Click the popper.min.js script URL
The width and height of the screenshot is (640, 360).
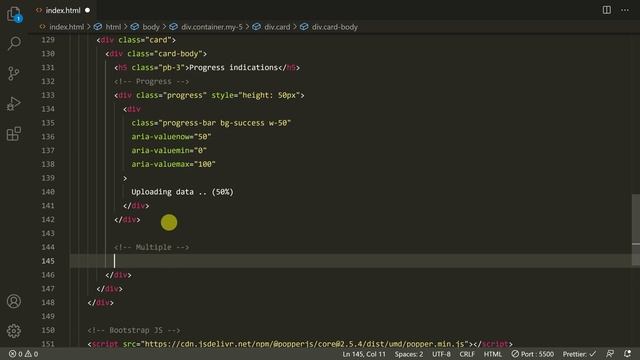(304, 344)
